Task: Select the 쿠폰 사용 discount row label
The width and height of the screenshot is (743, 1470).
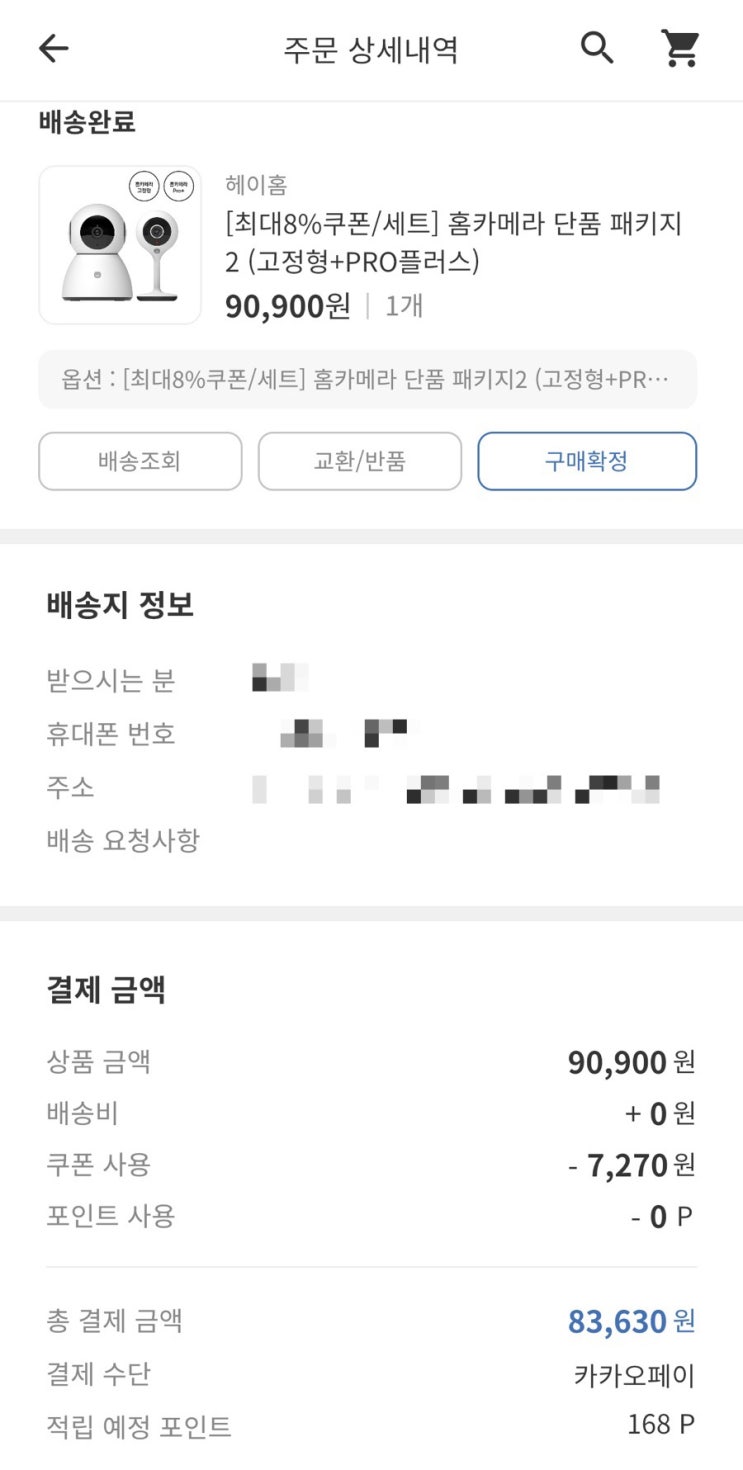Action: pos(99,1164)
